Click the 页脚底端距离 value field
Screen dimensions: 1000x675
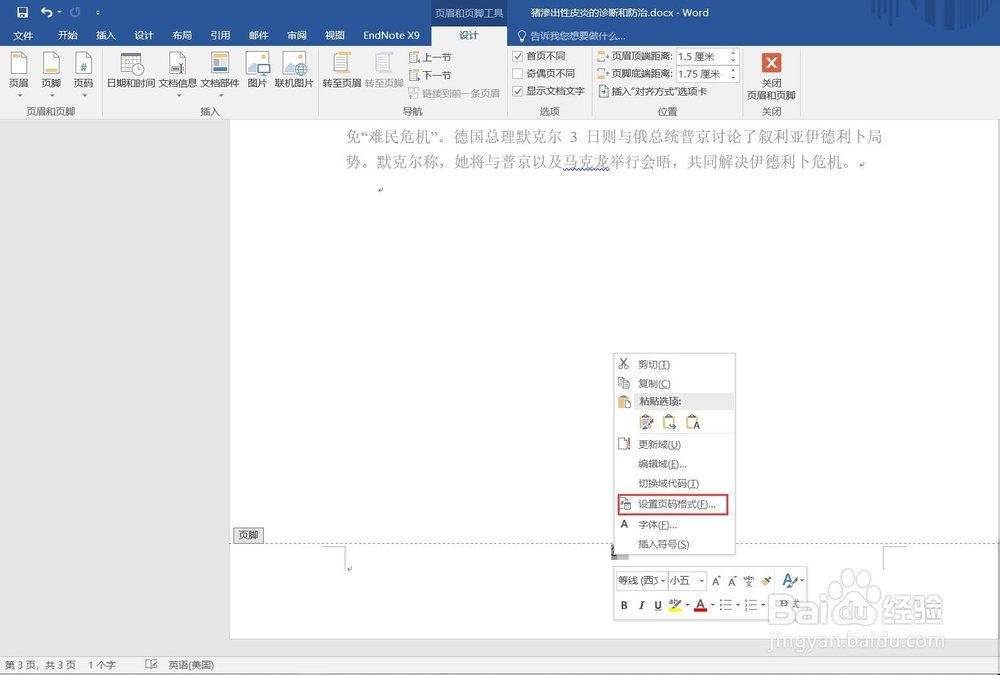click(701, 74)
